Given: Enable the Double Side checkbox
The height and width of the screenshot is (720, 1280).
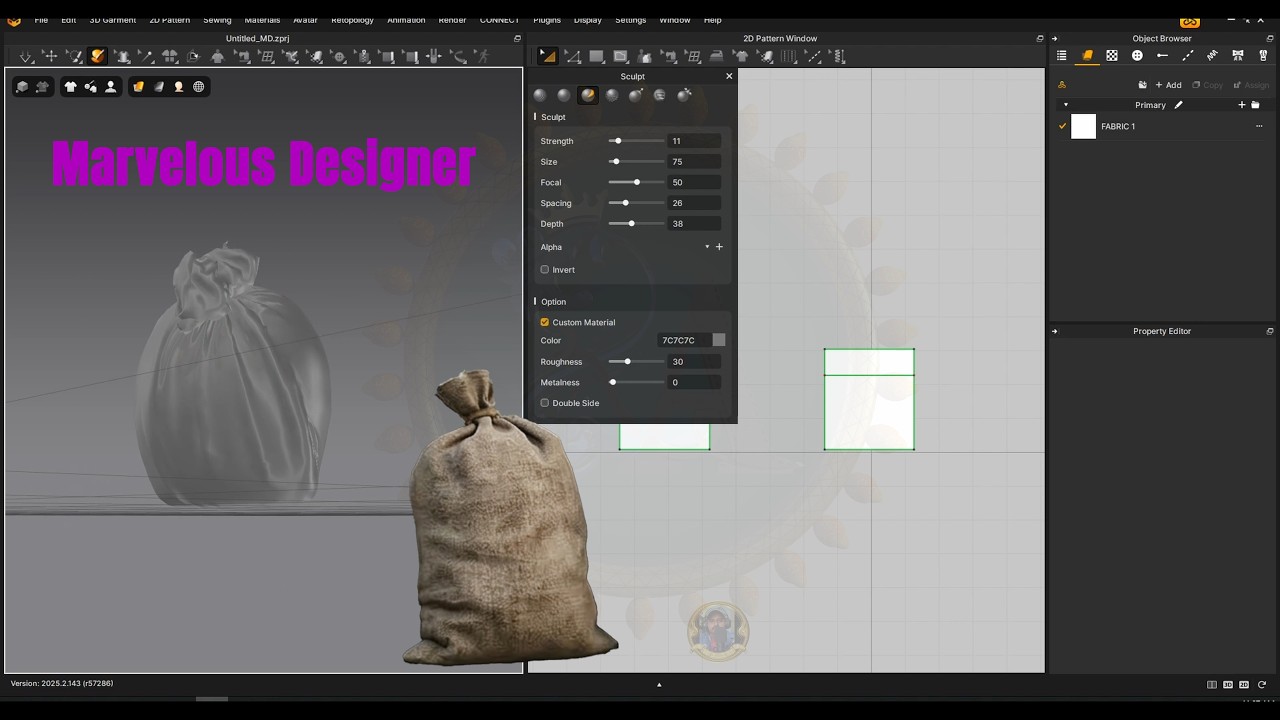Looking at the screenshot, I should 545,403.
